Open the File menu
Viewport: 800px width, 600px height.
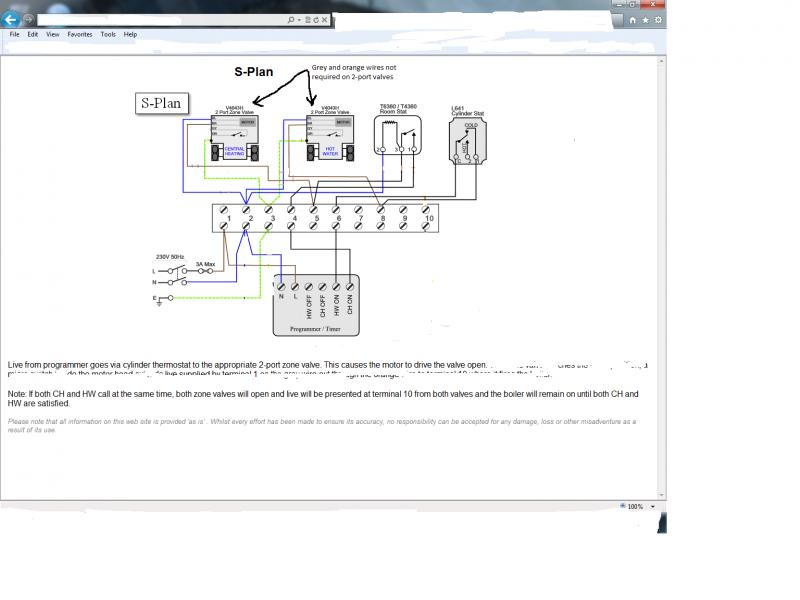point(14,34)
